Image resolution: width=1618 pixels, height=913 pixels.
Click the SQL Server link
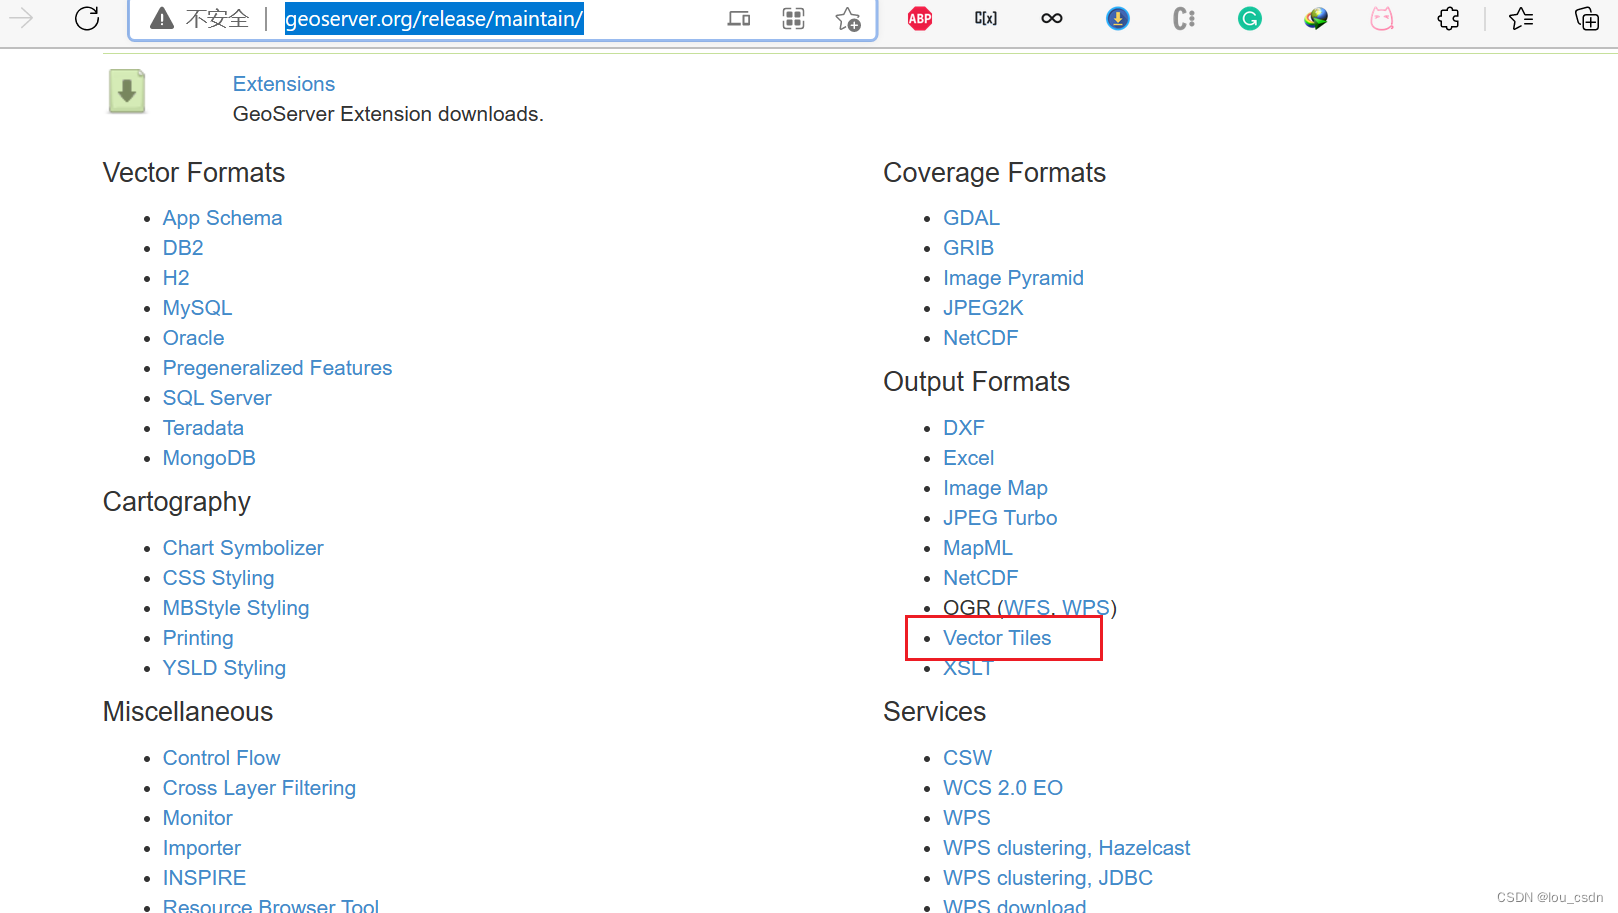(217, 398)
